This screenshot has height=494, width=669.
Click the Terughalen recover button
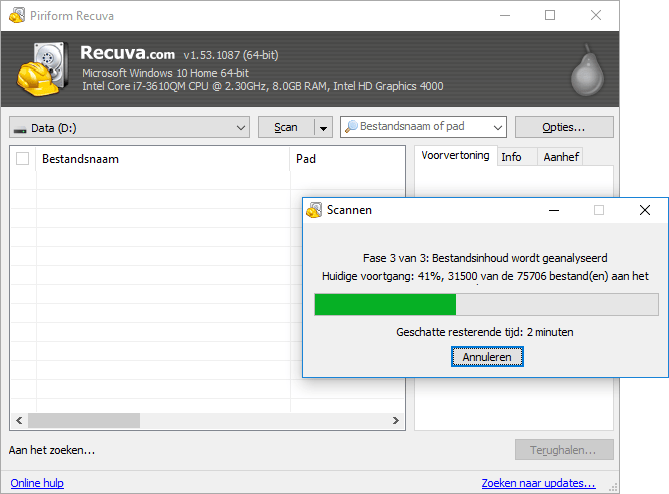pos(564,450)
